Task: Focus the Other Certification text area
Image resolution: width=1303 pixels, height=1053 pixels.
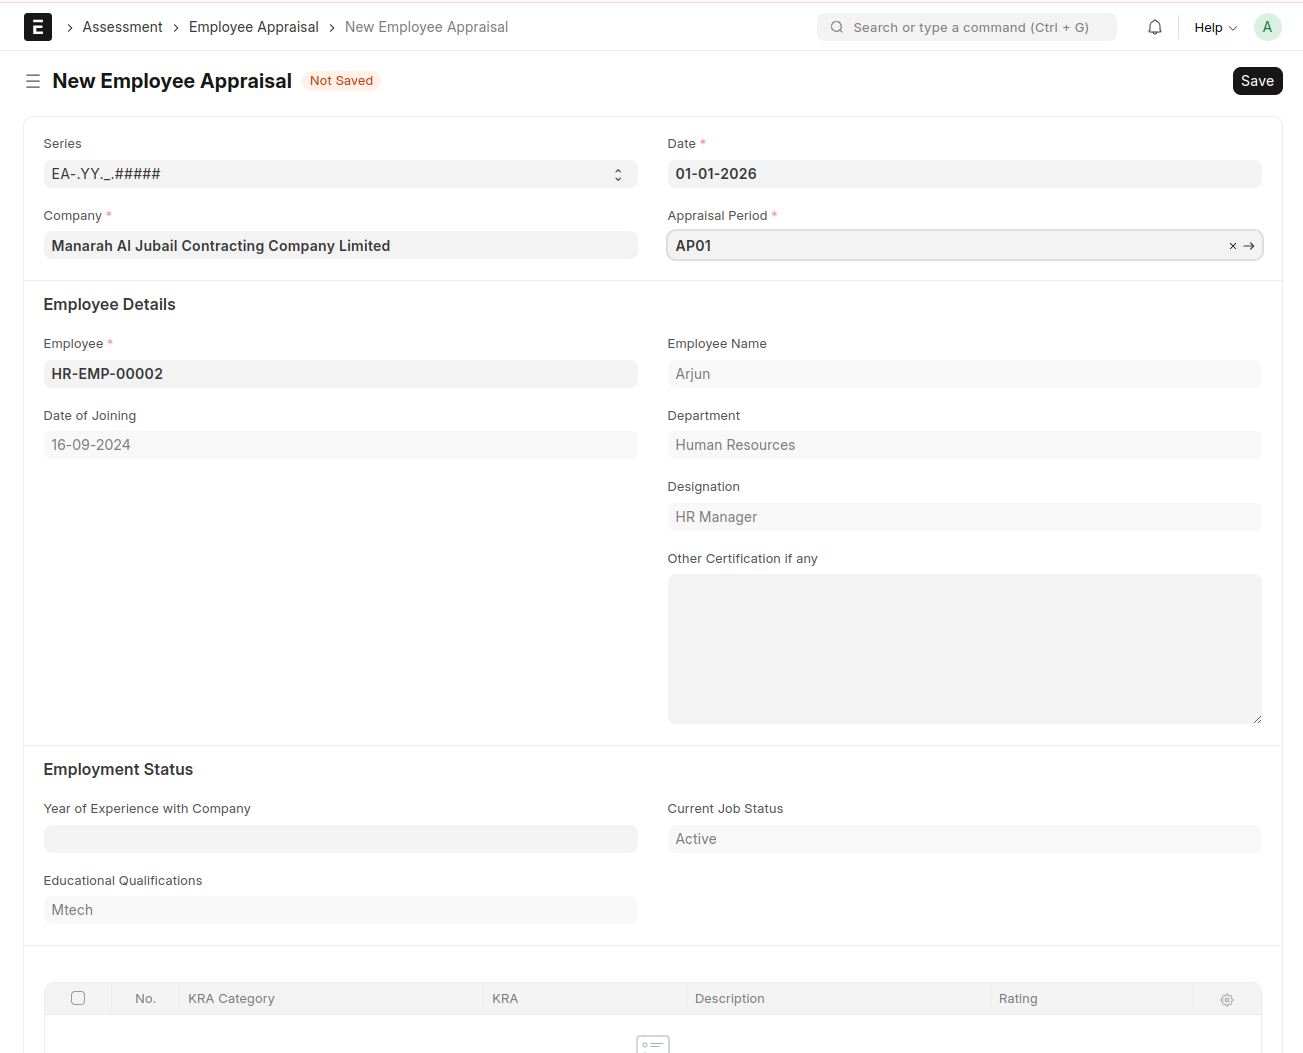Action: pyautogui.click(x=963, y=648)
